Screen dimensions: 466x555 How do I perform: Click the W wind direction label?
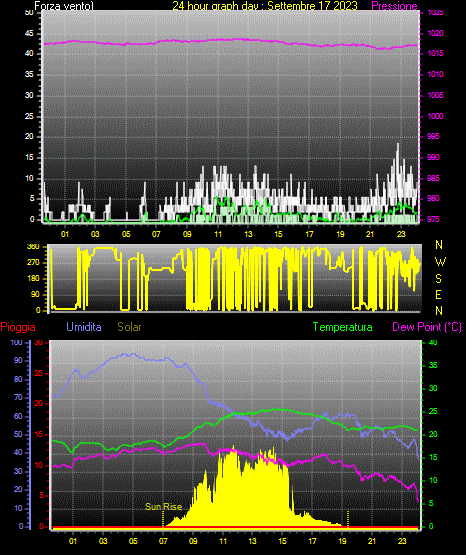440,262
